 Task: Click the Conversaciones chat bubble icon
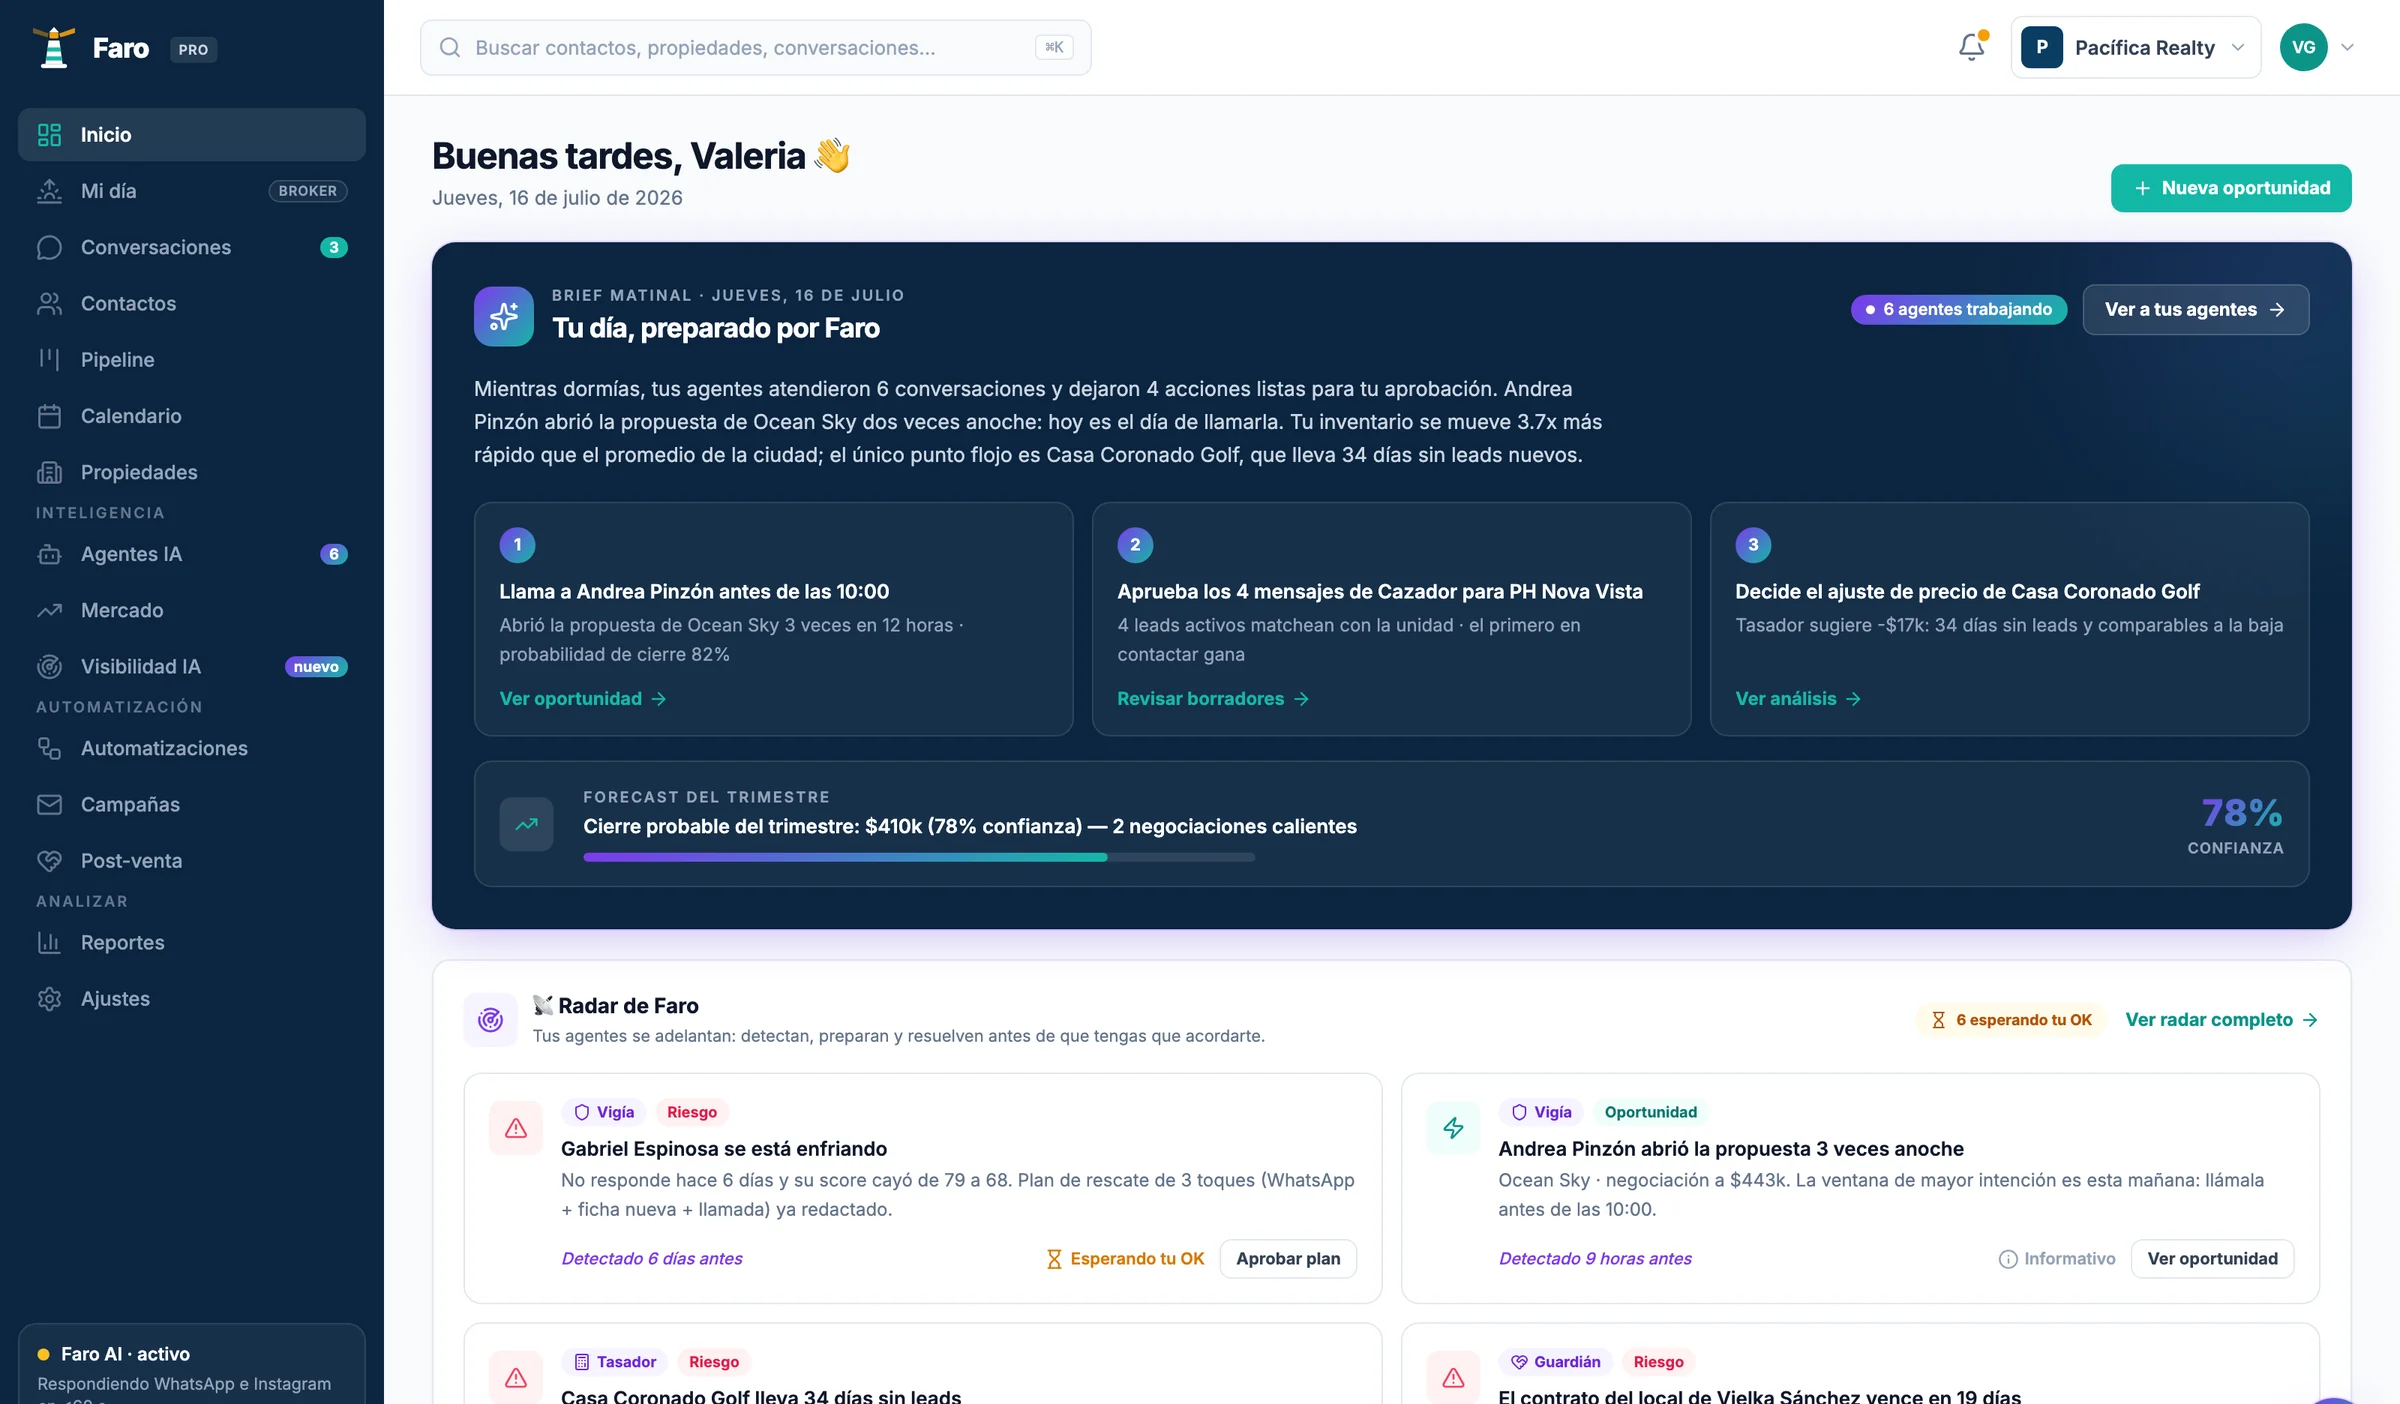tap(49, 247)
